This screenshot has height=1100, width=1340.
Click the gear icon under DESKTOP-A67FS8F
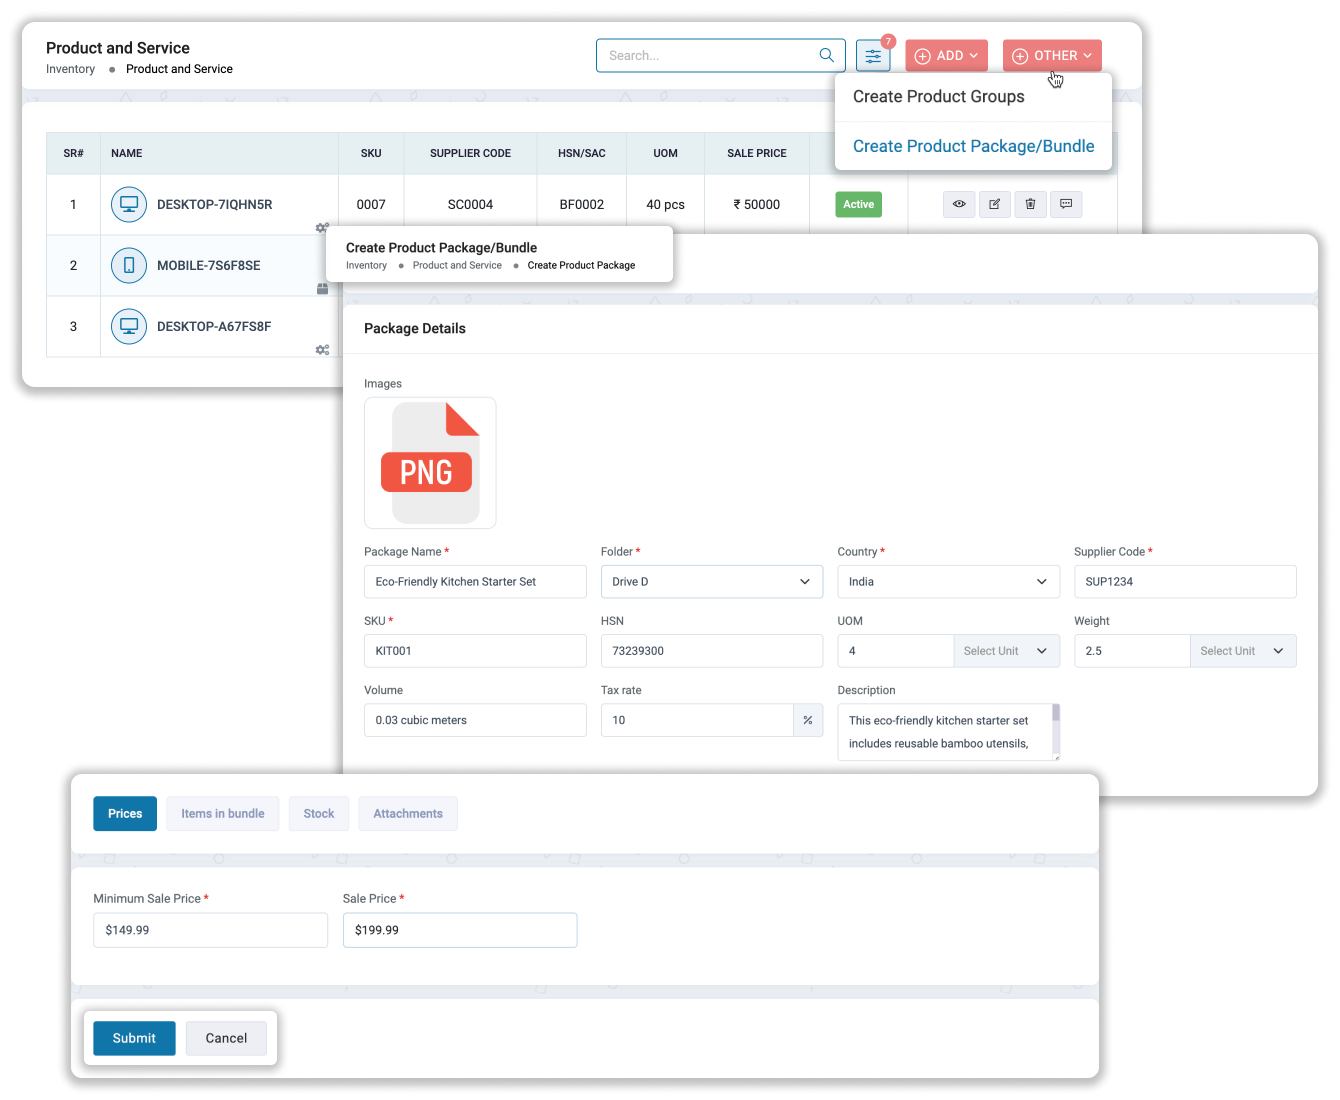(323, 350)
